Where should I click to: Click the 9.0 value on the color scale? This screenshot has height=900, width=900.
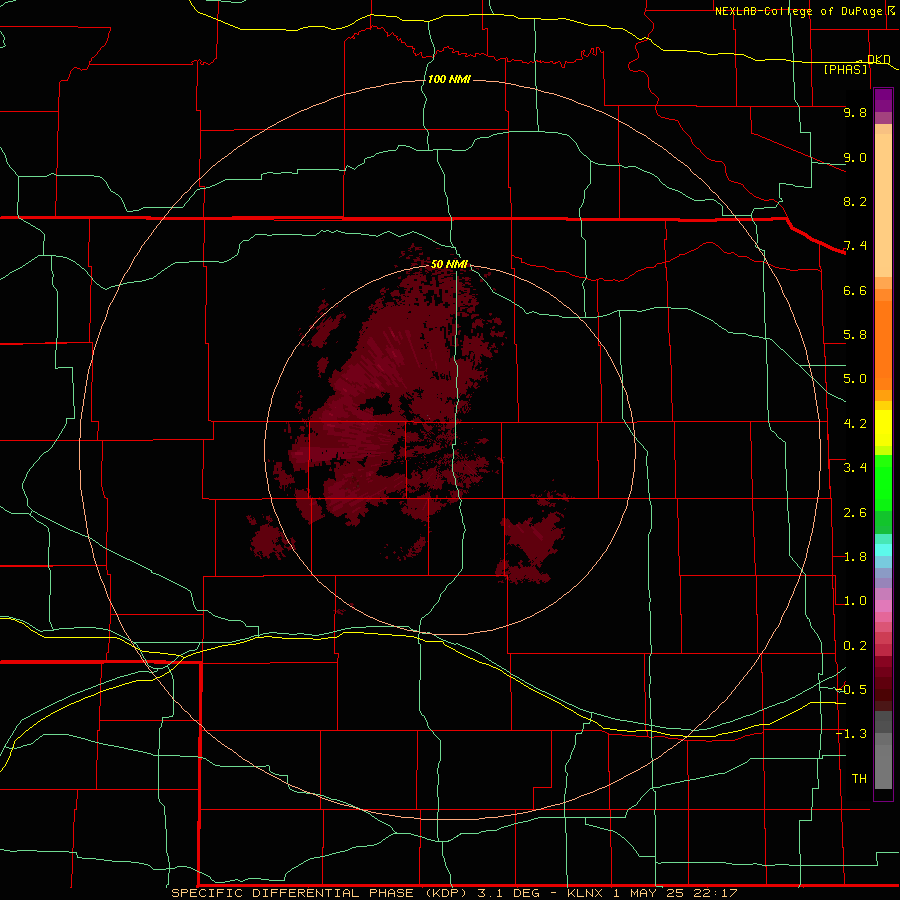[x=855, y=157]
